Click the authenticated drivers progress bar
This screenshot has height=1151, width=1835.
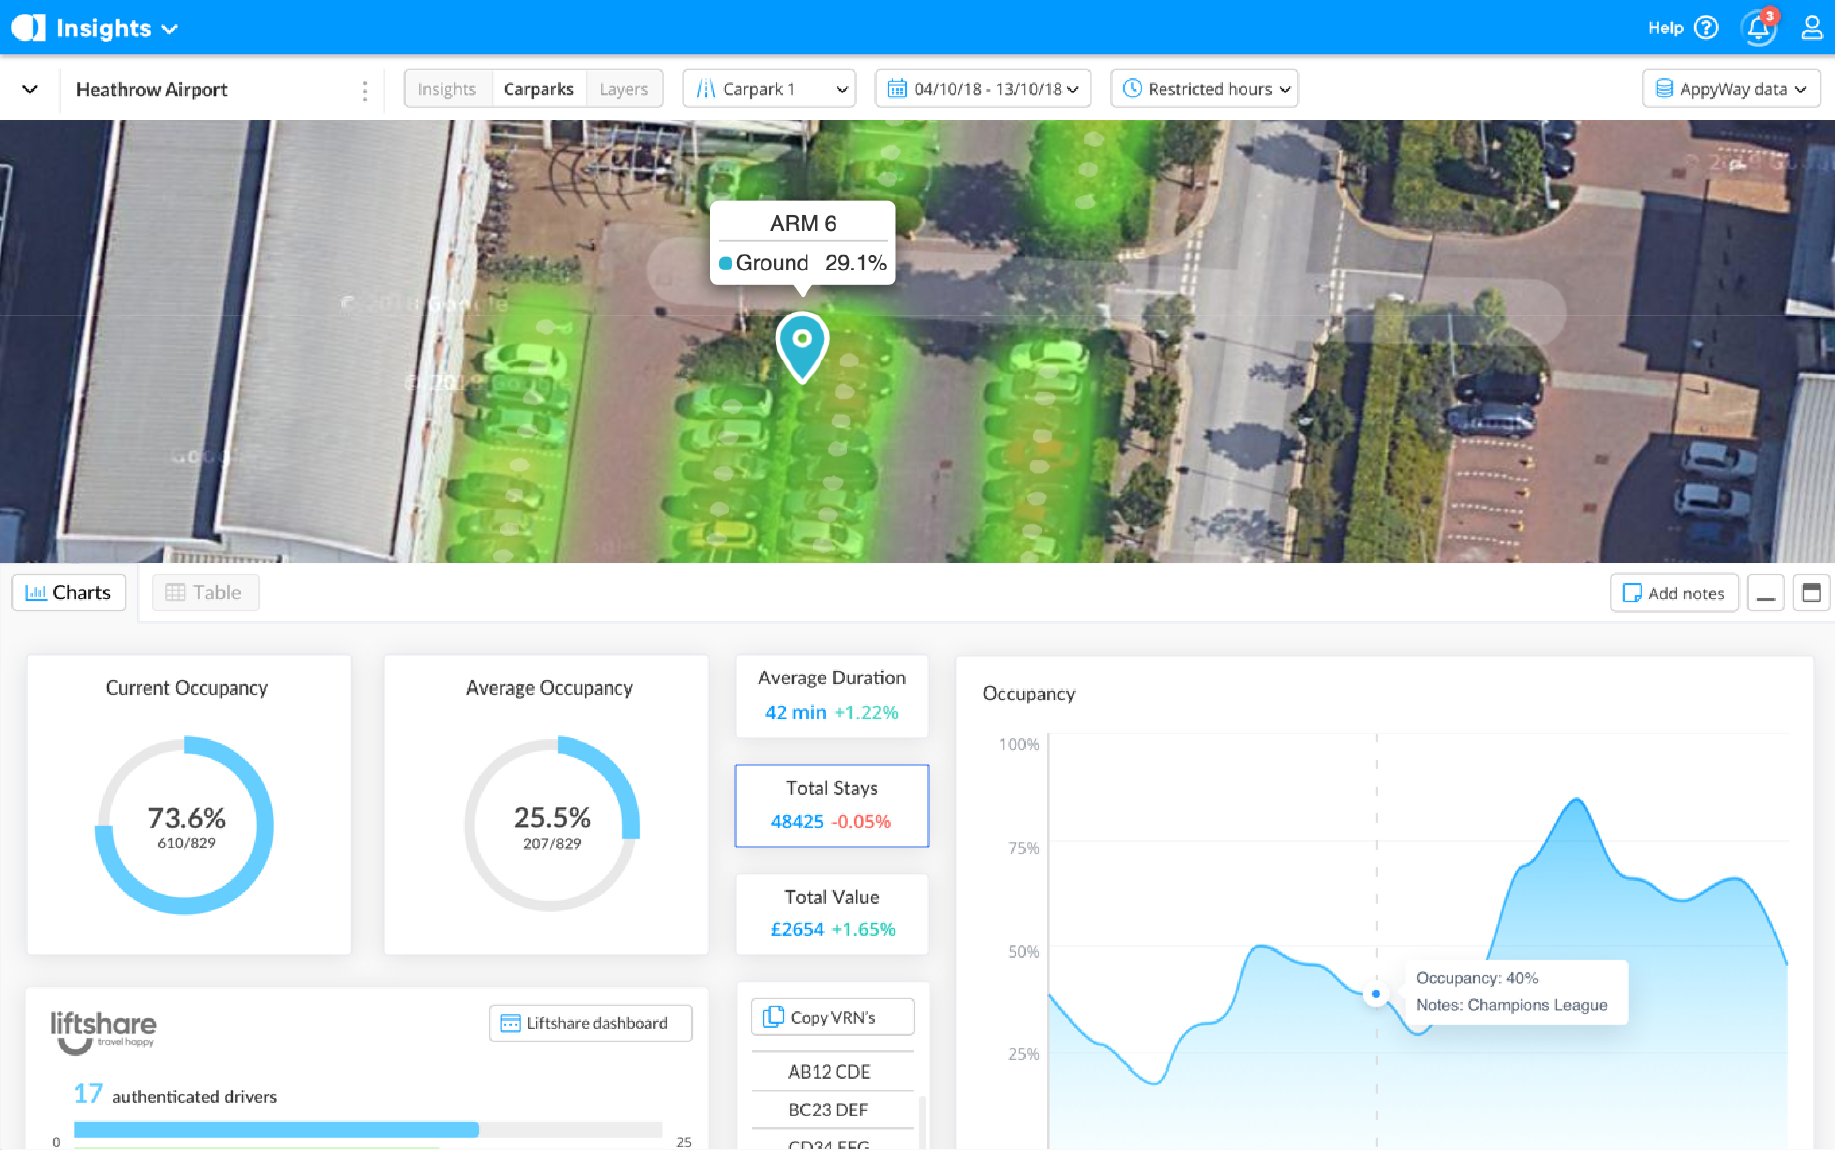tap(367, 1130)
